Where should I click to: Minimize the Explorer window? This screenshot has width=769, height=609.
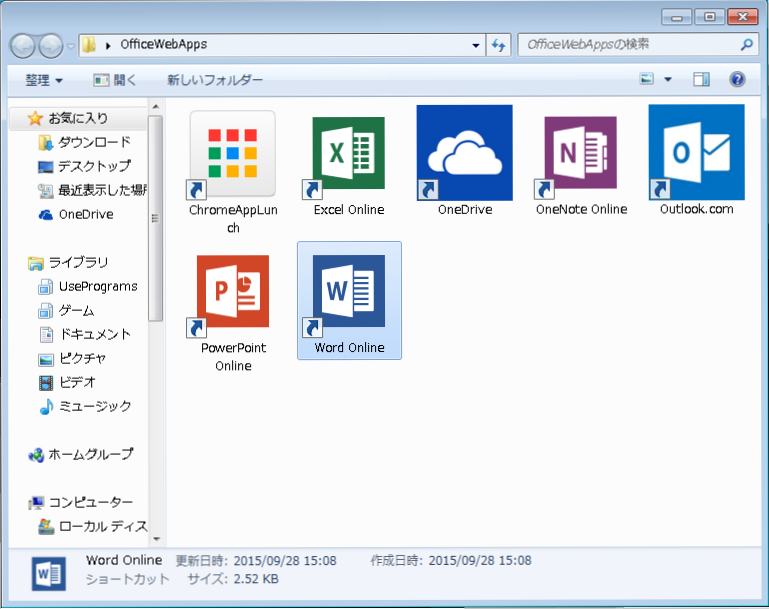click(x=676, y=17)
